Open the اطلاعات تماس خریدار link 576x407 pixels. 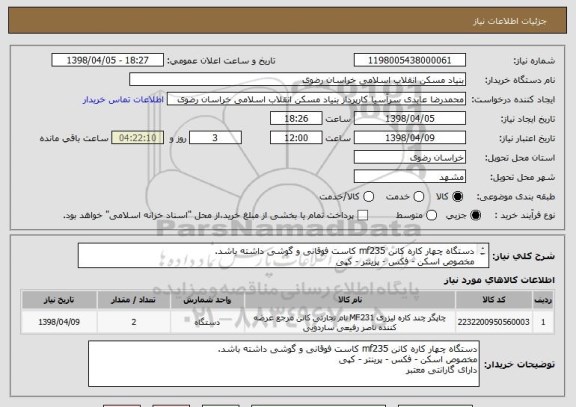point(123,100)
